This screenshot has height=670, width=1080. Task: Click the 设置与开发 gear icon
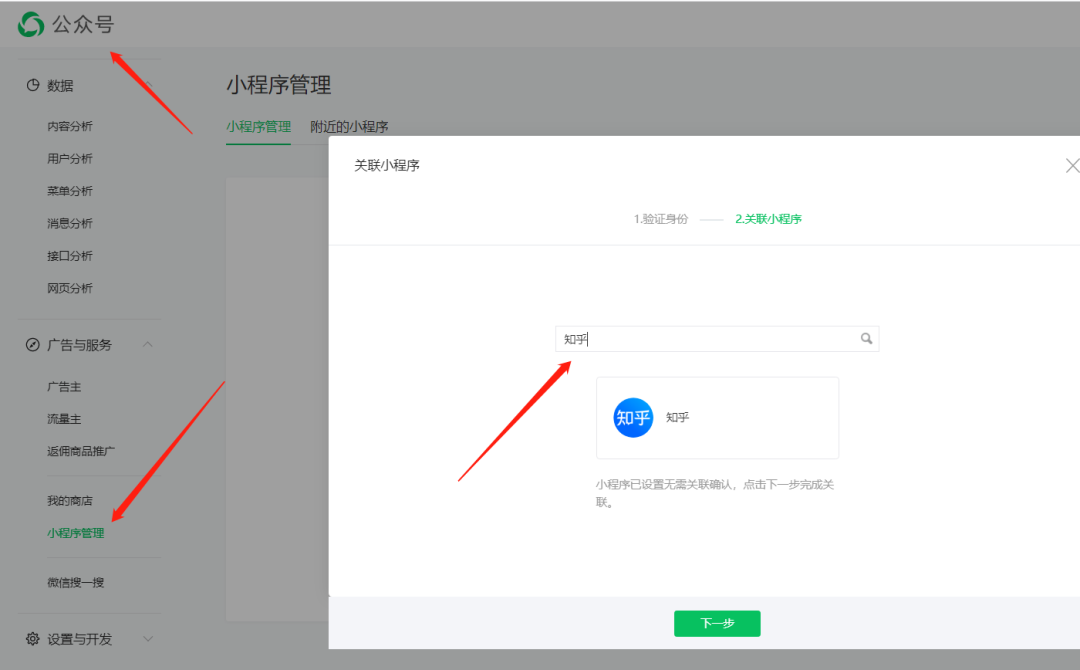pos(32,639)
